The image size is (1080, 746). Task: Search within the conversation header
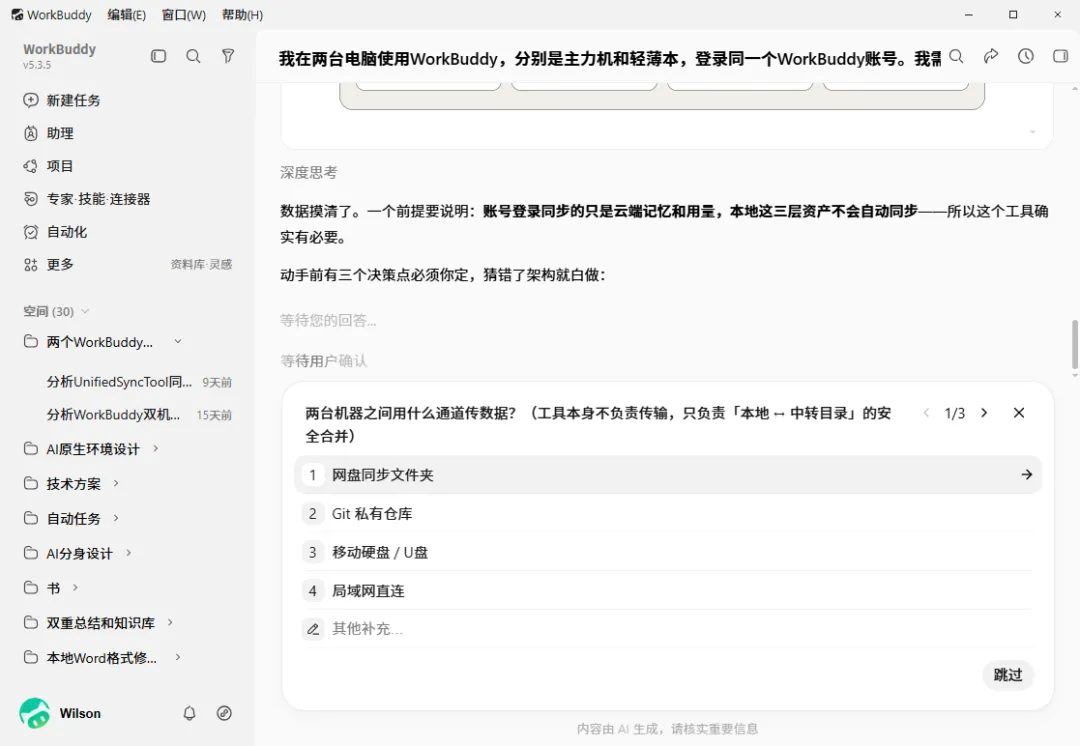tap(957, 56)
